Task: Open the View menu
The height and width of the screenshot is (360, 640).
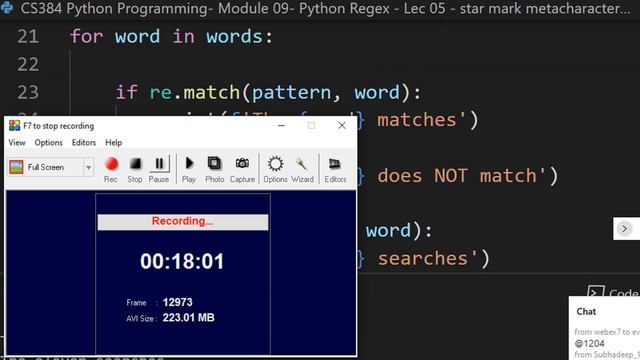Action: pos(17,142)
